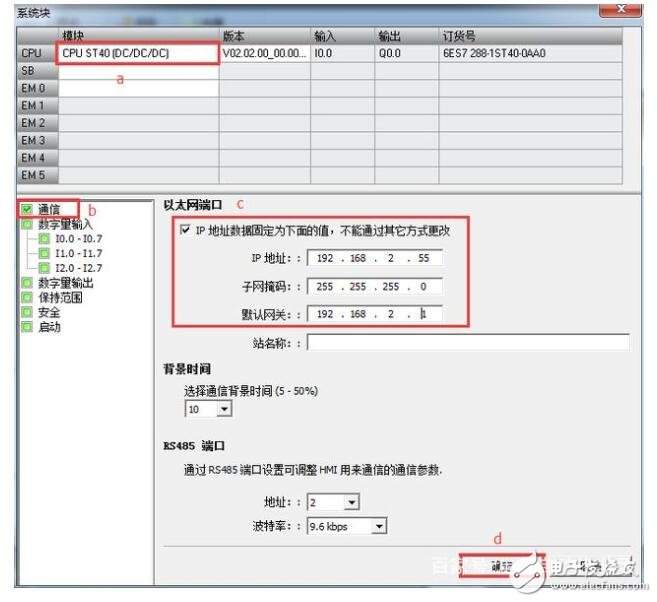Select the EM 4 row header

pyautogui.click(x=37, y=158)
